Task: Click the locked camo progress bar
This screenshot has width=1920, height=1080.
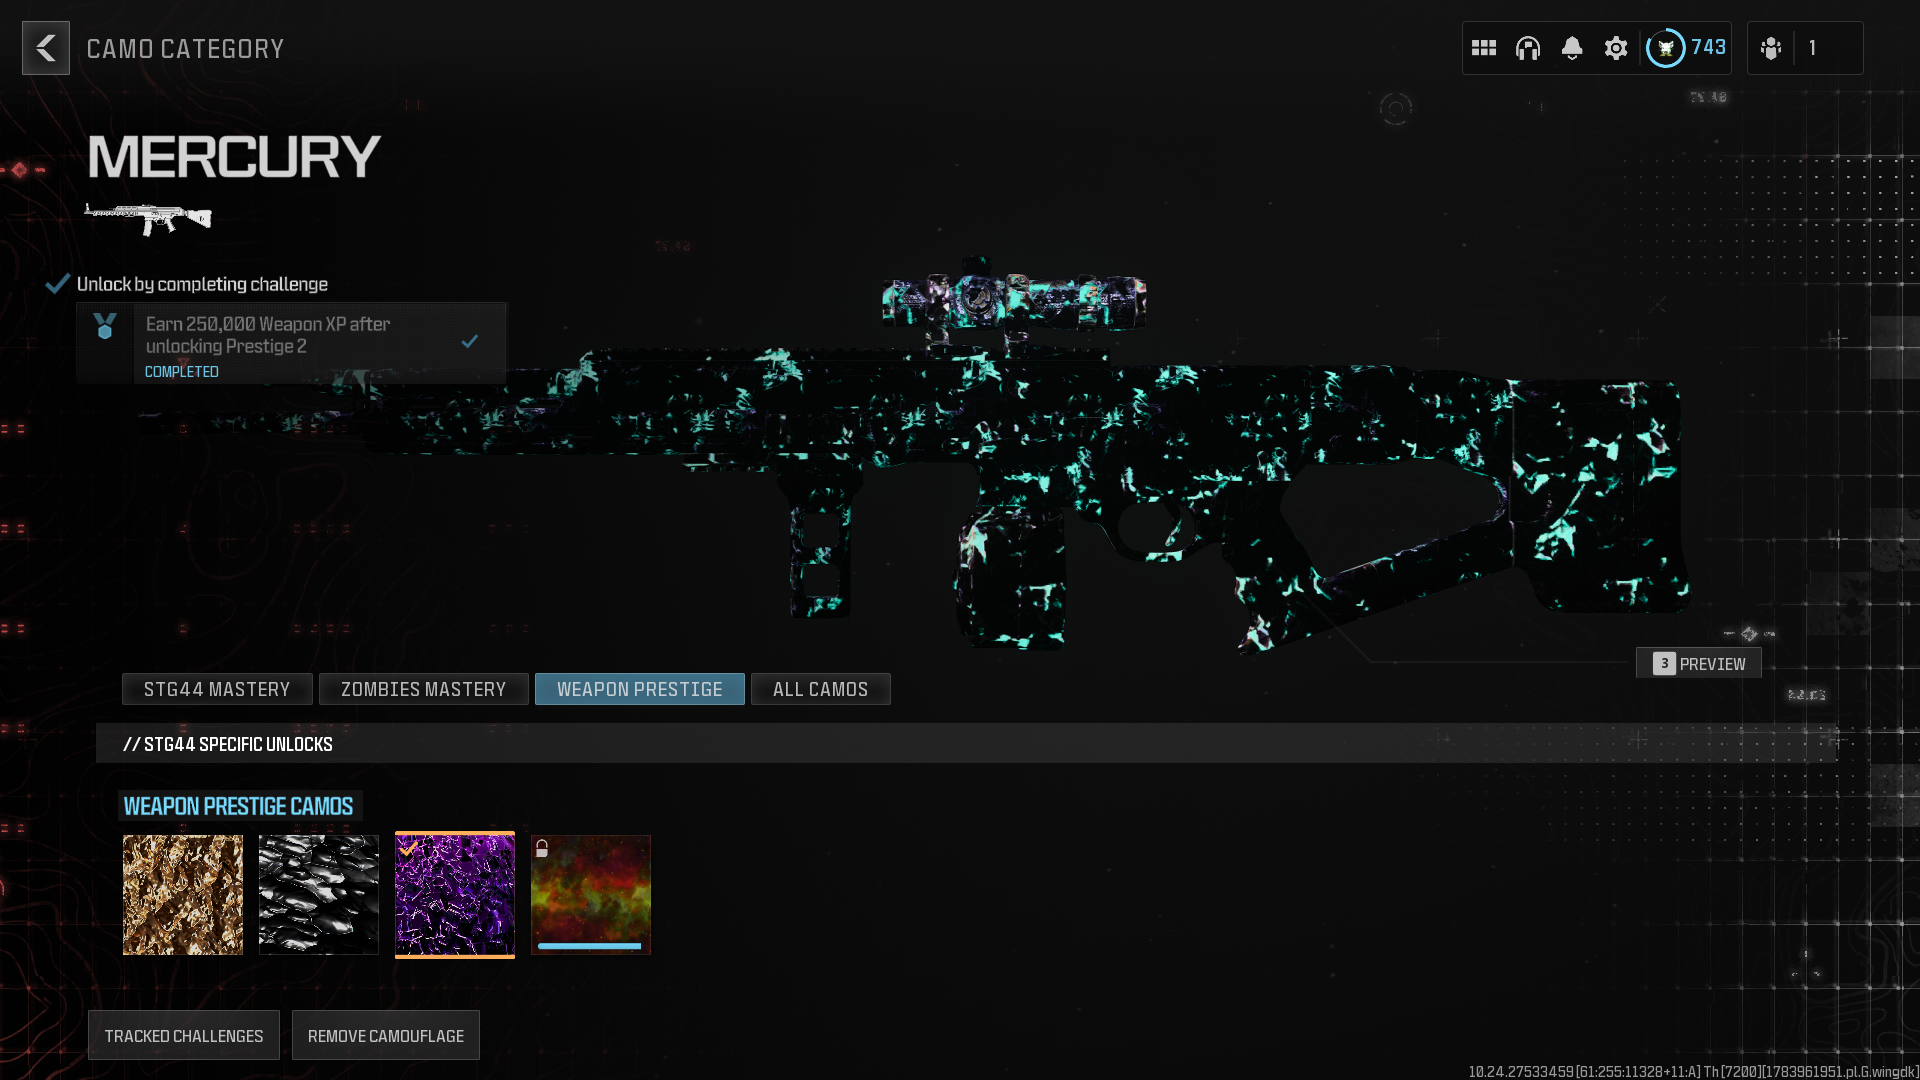Action: coord(590,946)
